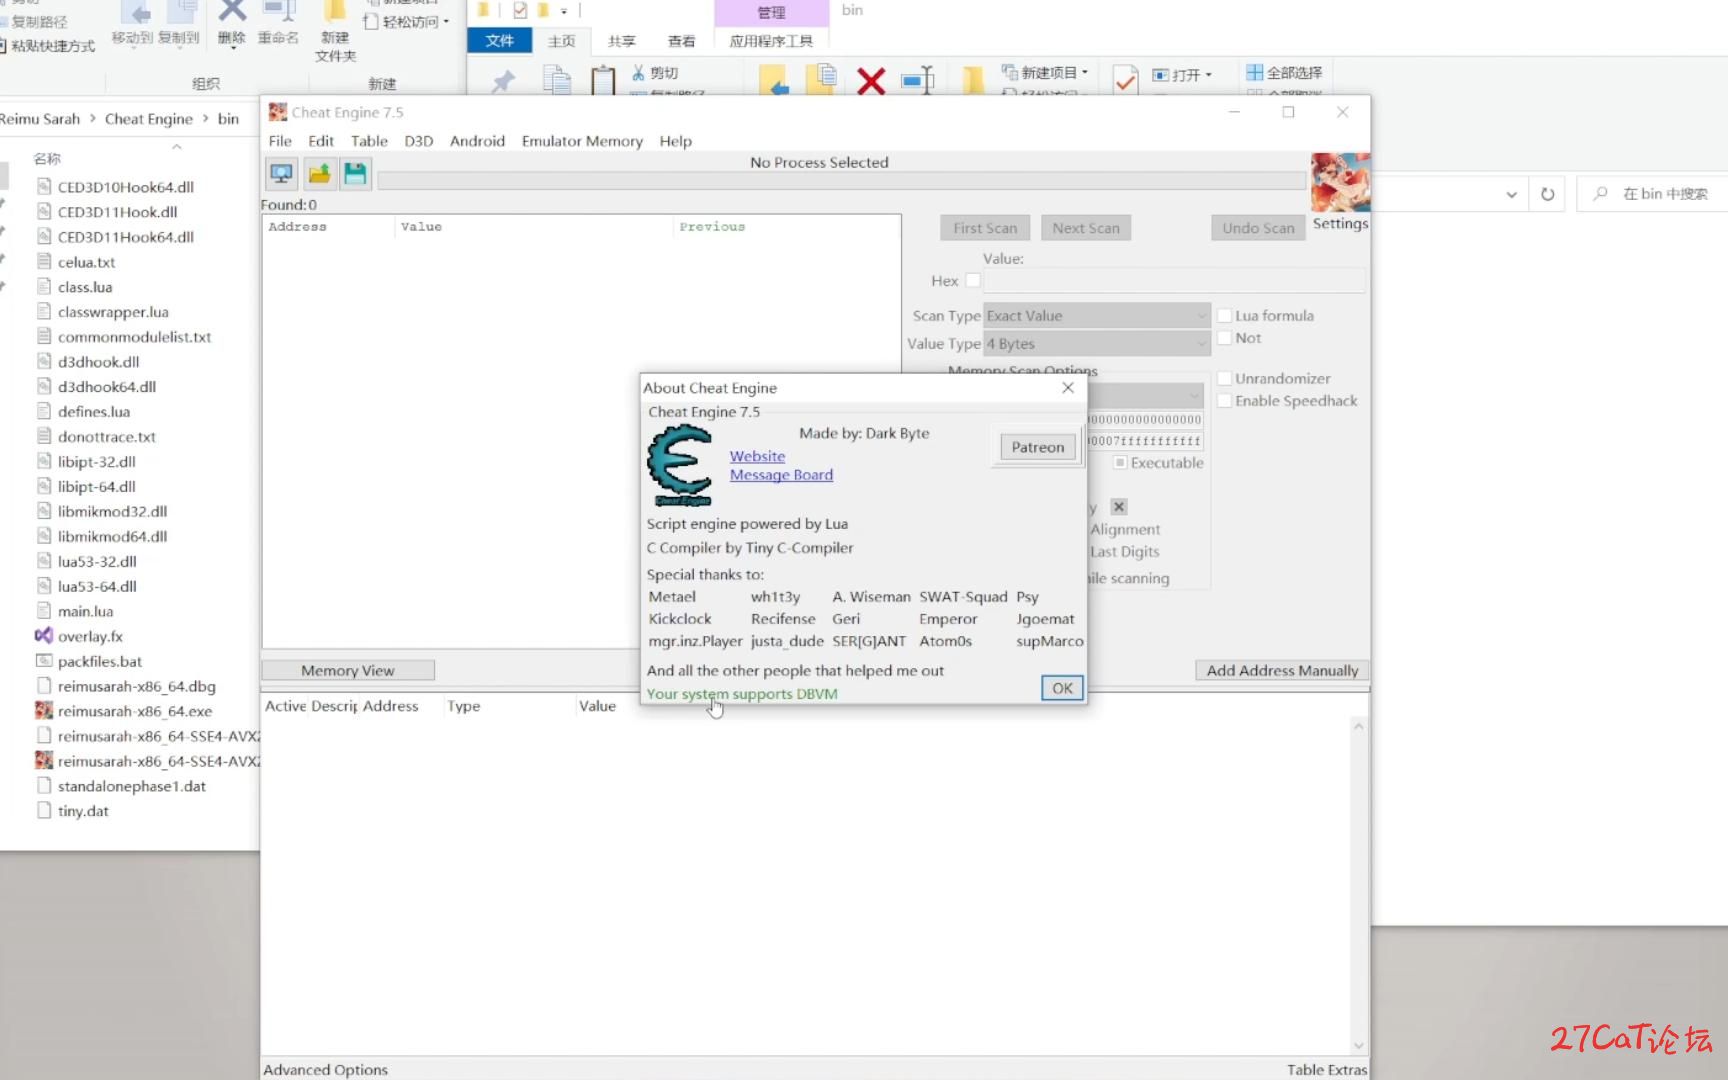Toggle the Hex checkbox
This screenshot has width=1728, height=1080.
click(x=973, y=281)
